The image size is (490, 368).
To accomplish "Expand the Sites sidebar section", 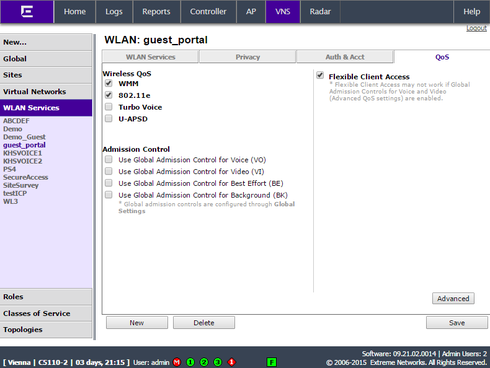I will pyautogui.click(x=46, y=75).
